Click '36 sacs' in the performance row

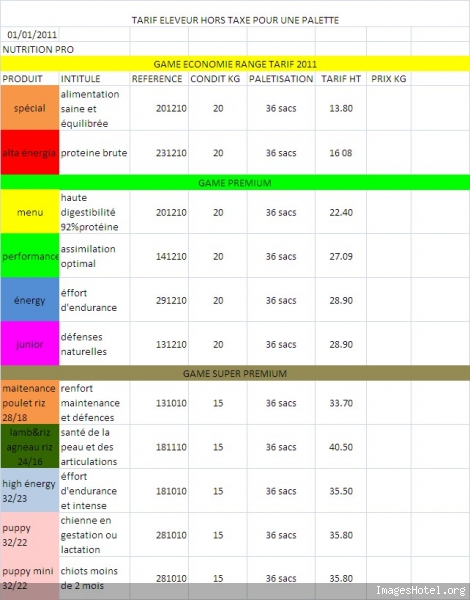pyautogui.click(x=281, y=256)
